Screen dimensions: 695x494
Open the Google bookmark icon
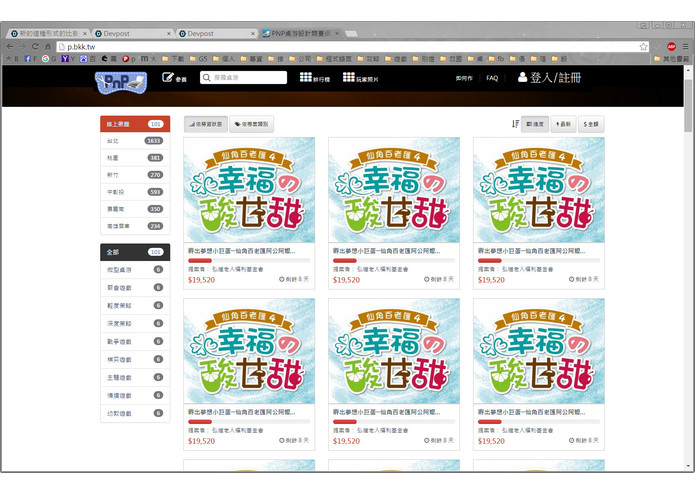[x=45, y=58]
